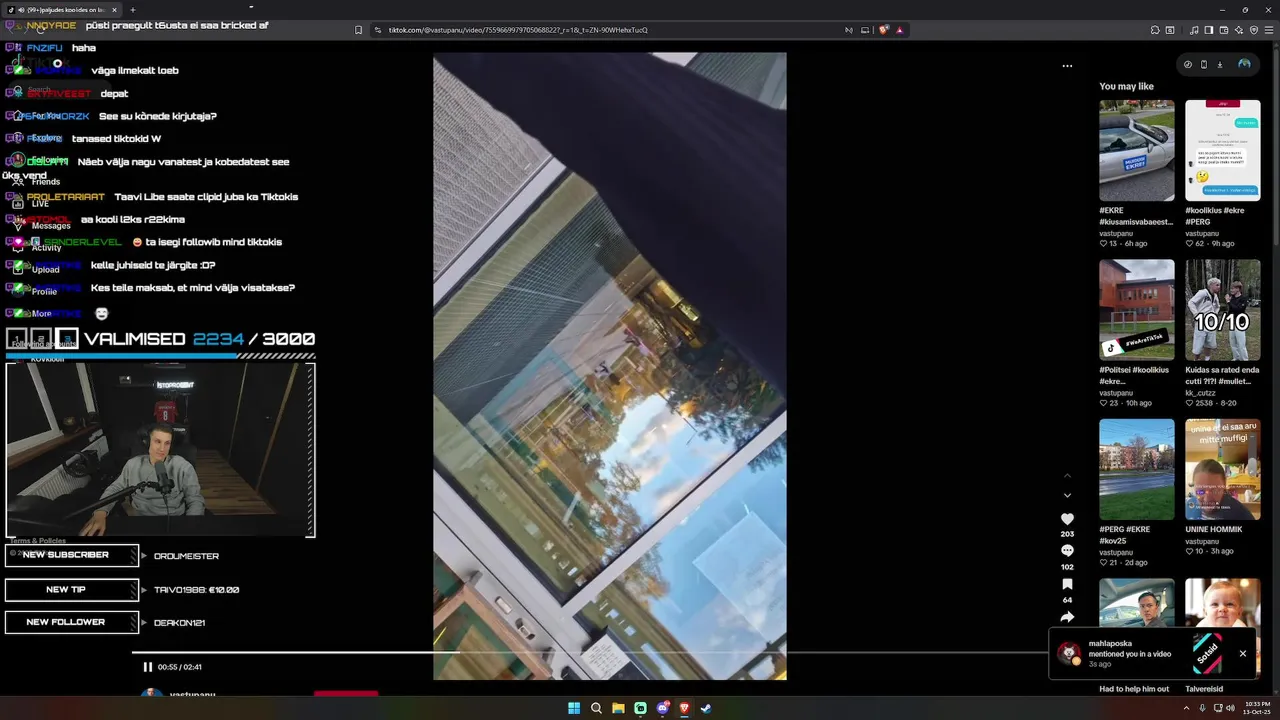Click the 'Kuidas sa rated enda cutti' title
This screenshot has height=720, width=1280.
(x=1222, y=375)
